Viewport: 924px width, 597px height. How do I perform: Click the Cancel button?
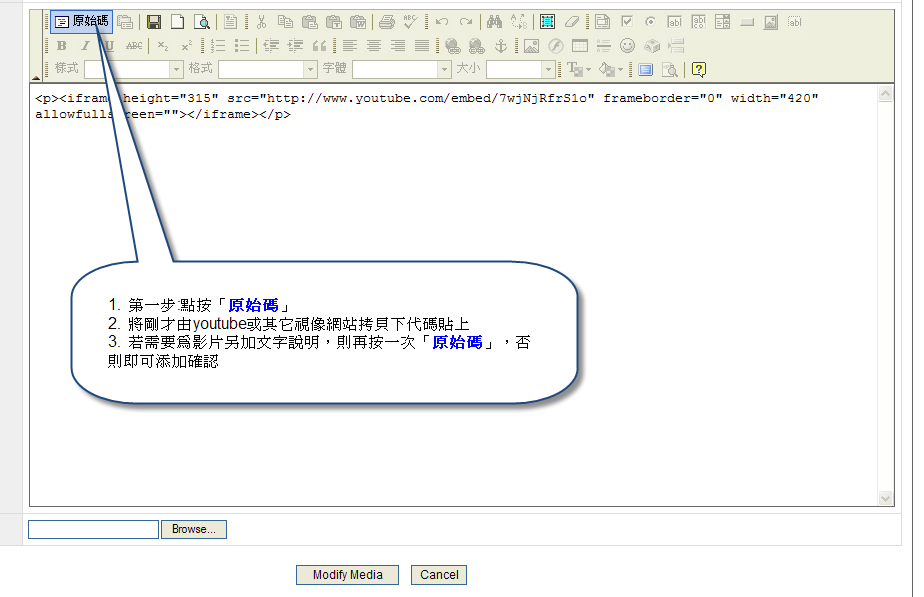click(439, 575)
